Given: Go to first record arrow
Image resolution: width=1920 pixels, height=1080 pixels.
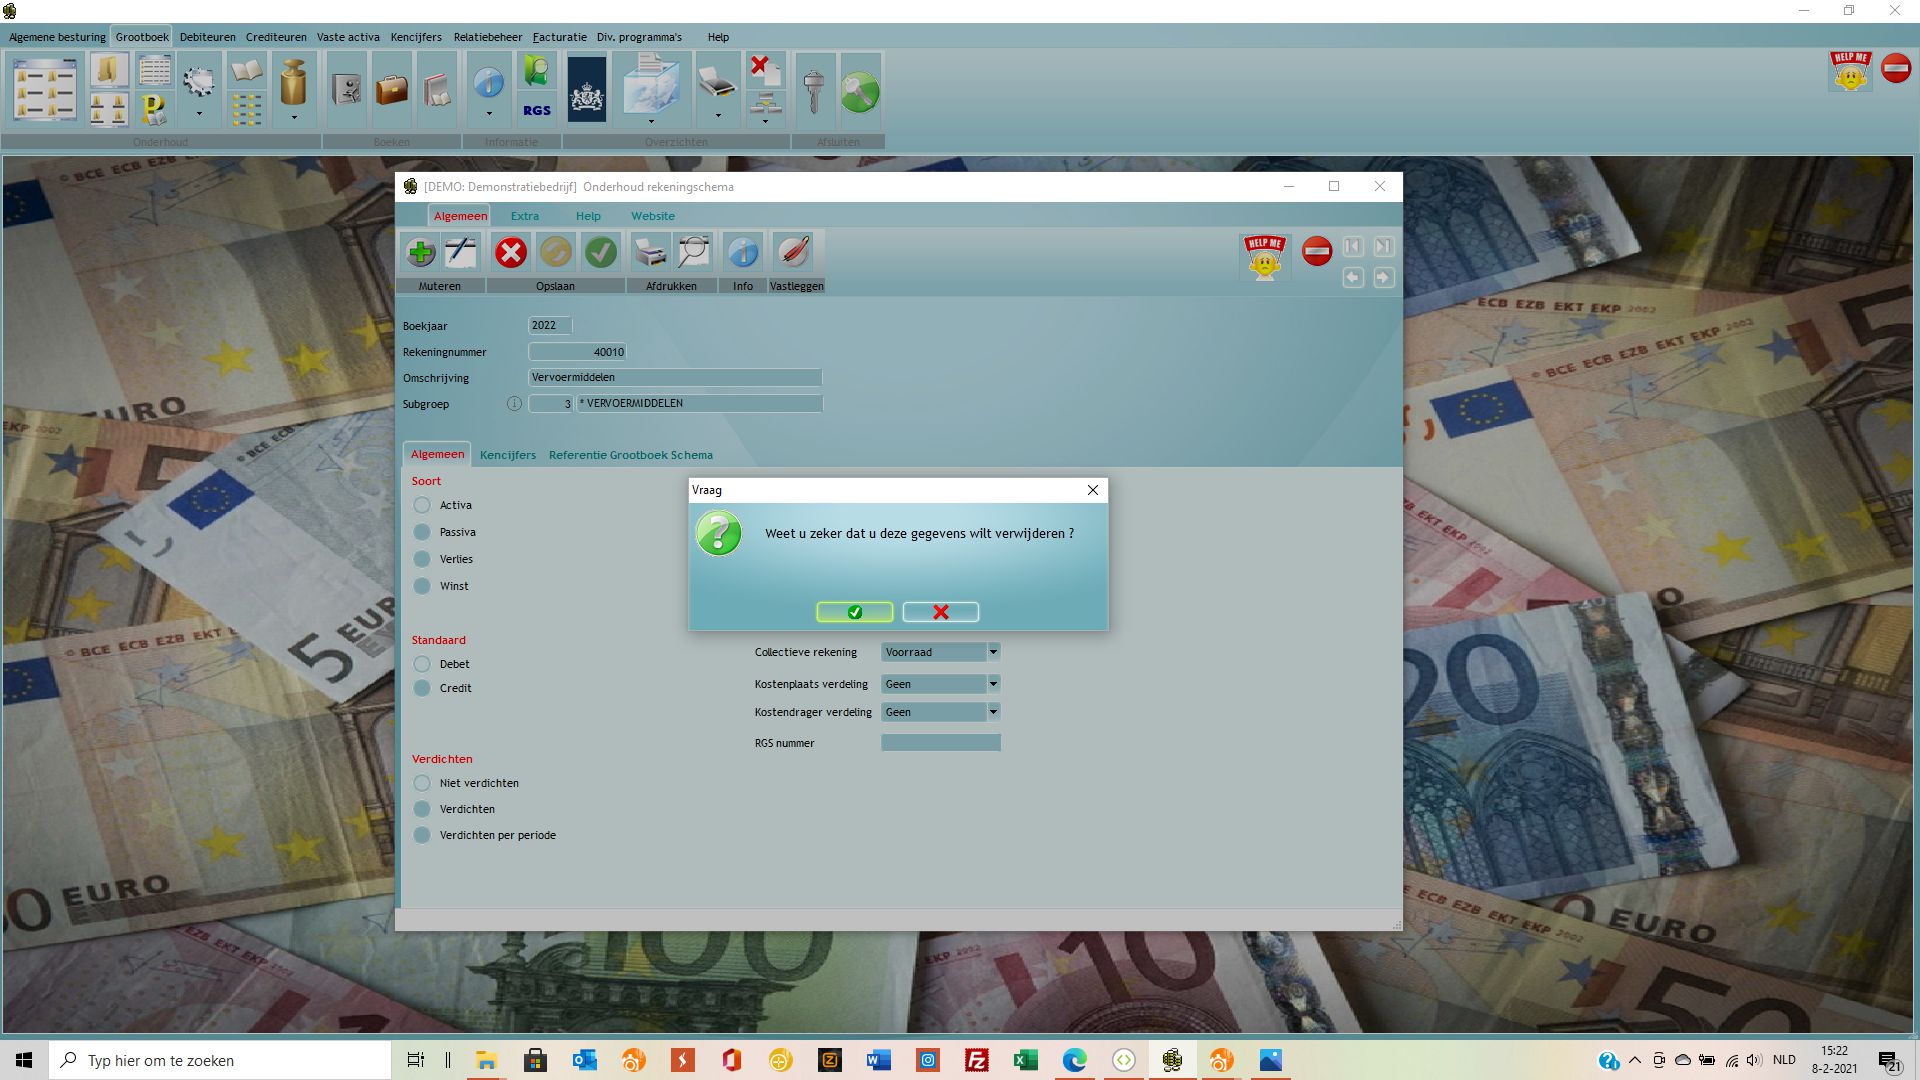Looking at the screenshot, I should point(1353,246).
